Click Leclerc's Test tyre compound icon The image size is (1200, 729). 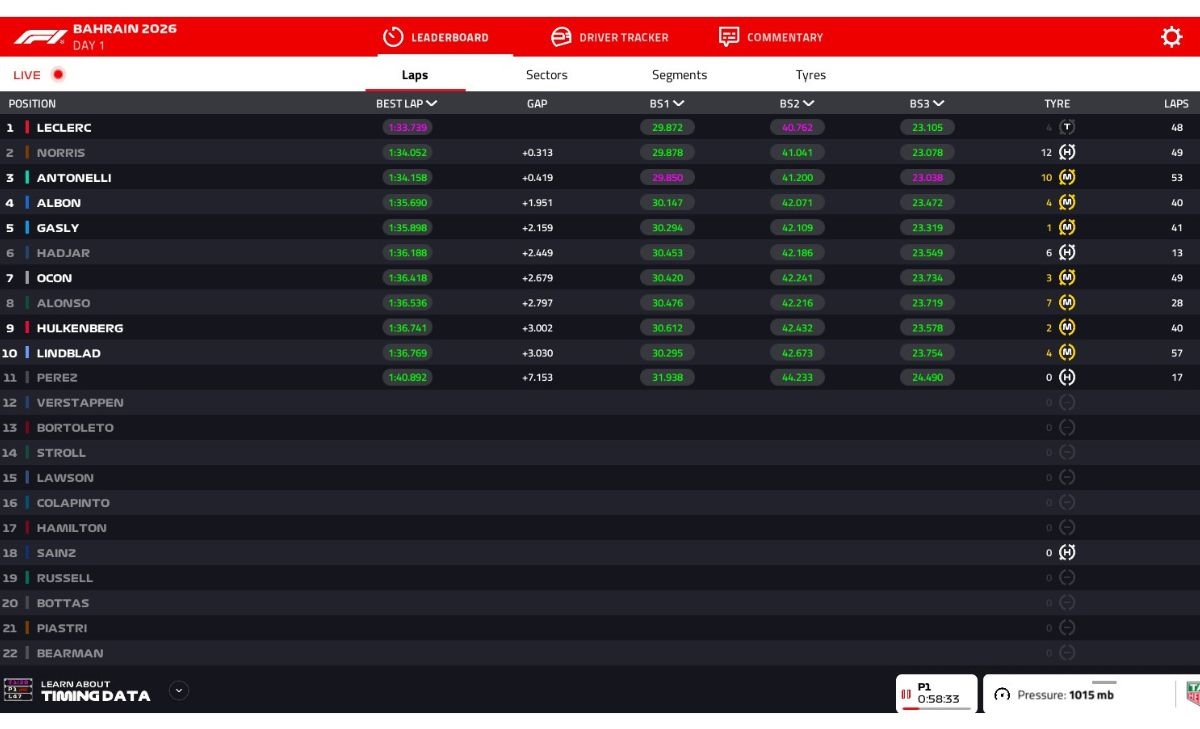tap(1066, 127)
